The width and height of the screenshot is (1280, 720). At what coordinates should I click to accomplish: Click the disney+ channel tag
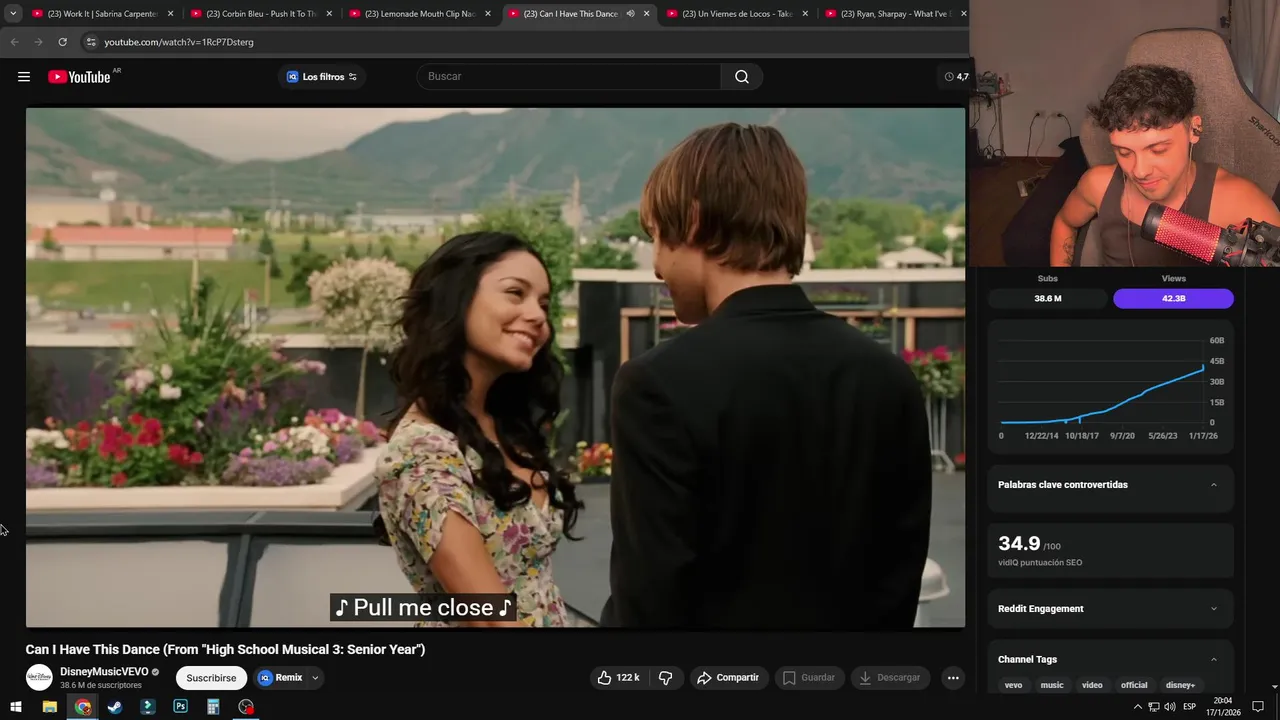(1180, 685)
